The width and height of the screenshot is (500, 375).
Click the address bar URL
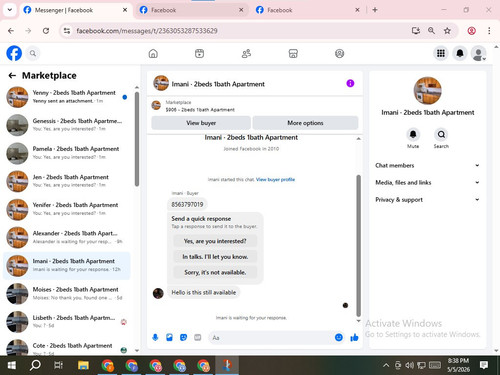147,31
